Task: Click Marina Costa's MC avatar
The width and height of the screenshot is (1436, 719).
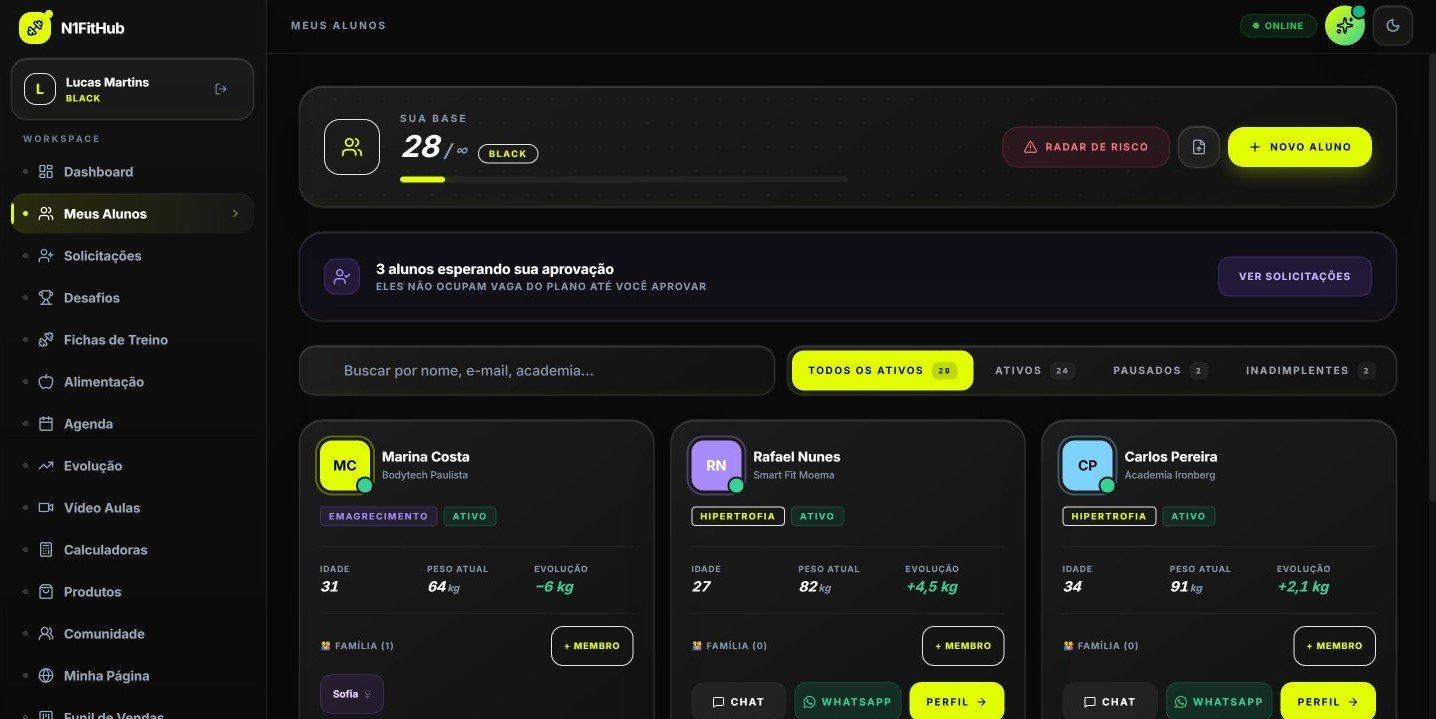Action: [x=345, y=466]
